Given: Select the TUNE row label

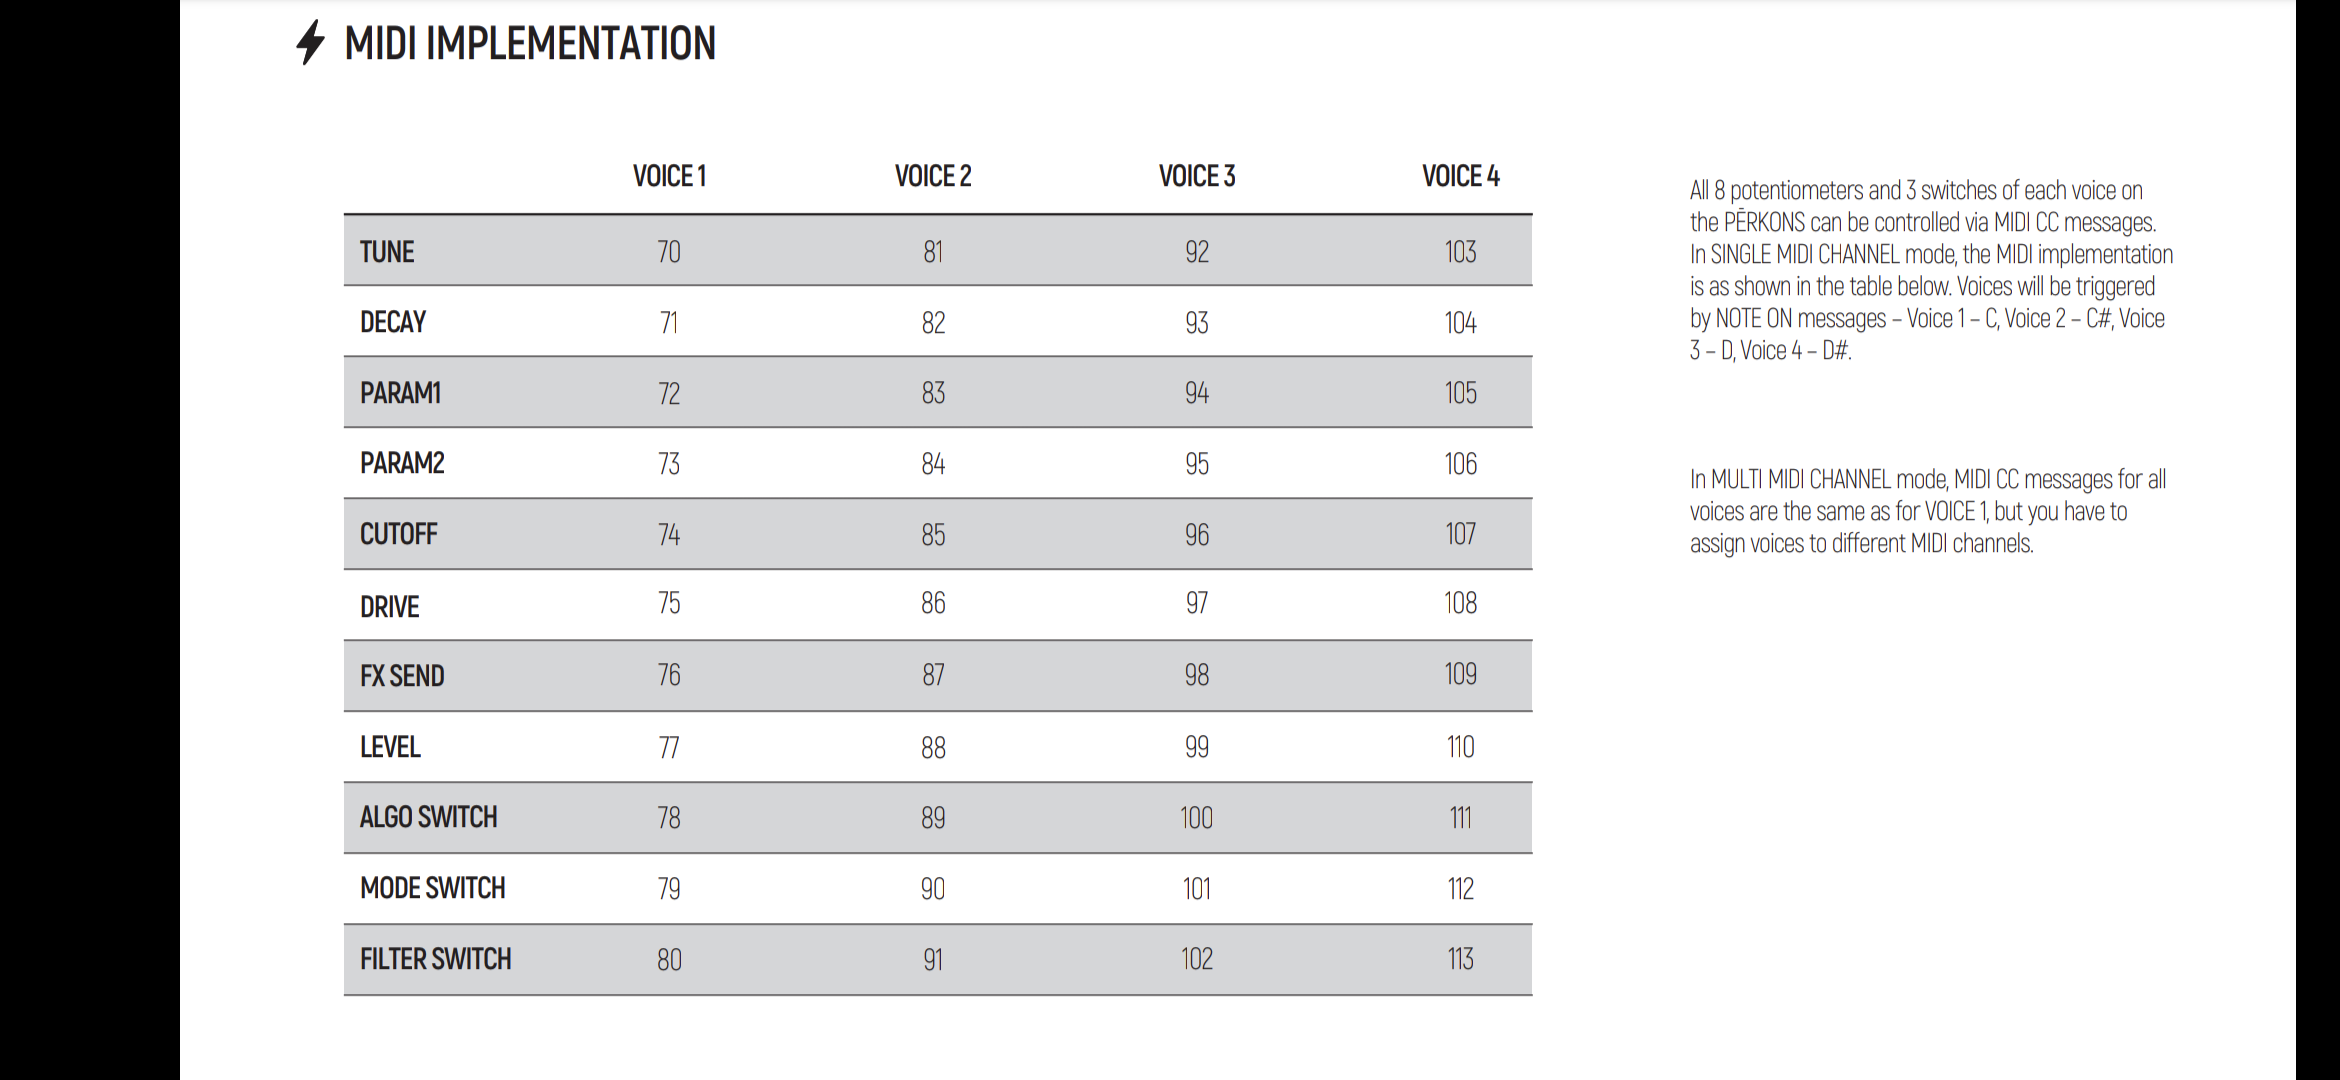Looking at the screenshot, I should pyautogui.click(x=387, y=252).
